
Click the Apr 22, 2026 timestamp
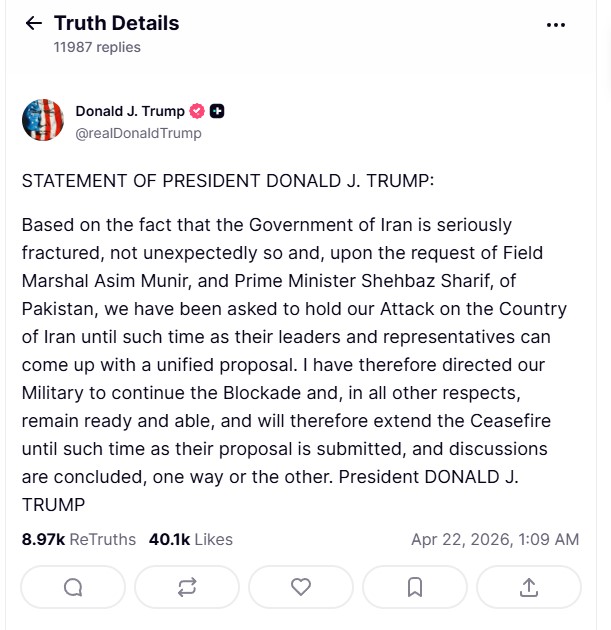click(494, 539)
